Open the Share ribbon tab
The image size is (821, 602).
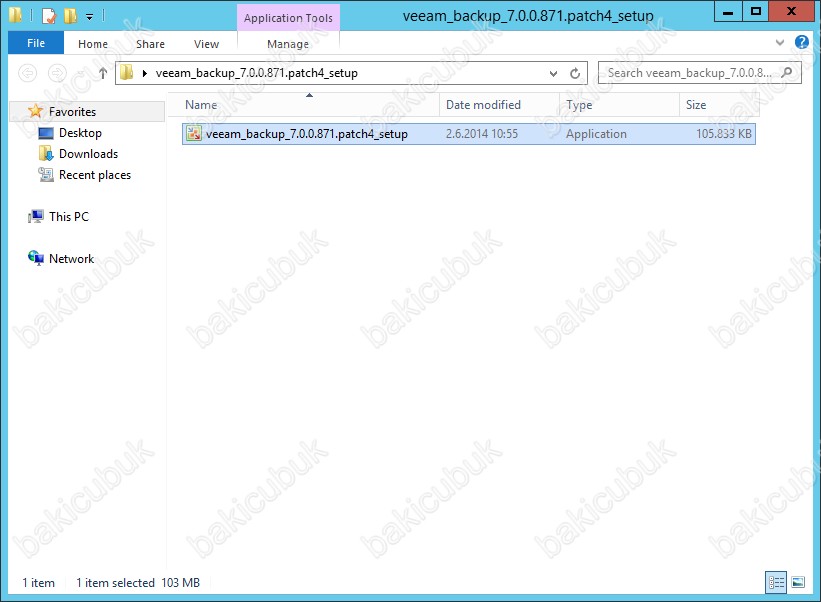coord(150,44)
